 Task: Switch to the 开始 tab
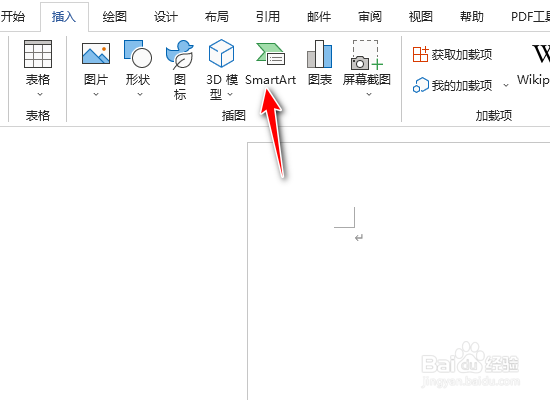[13, 16]
